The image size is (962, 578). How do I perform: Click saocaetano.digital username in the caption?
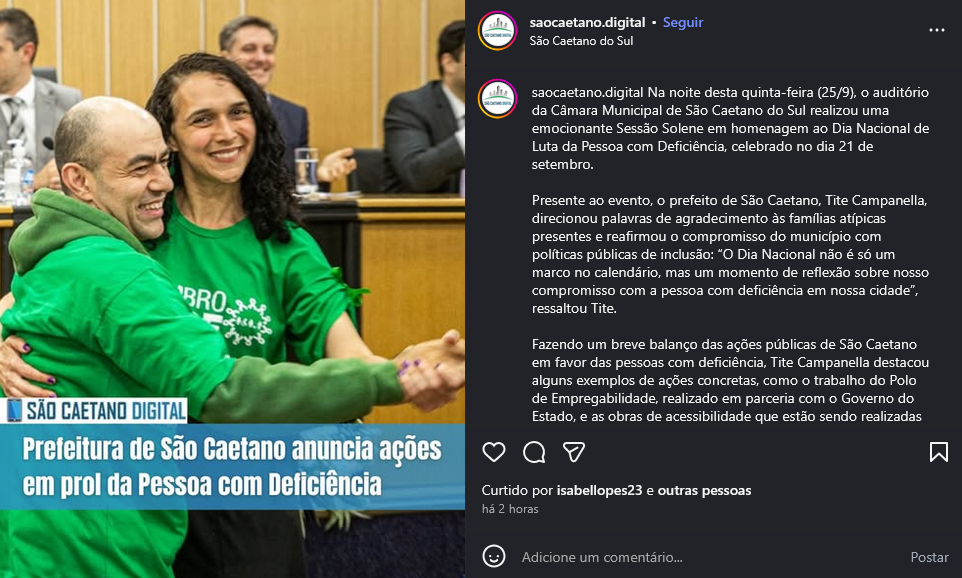coord(588,93)
